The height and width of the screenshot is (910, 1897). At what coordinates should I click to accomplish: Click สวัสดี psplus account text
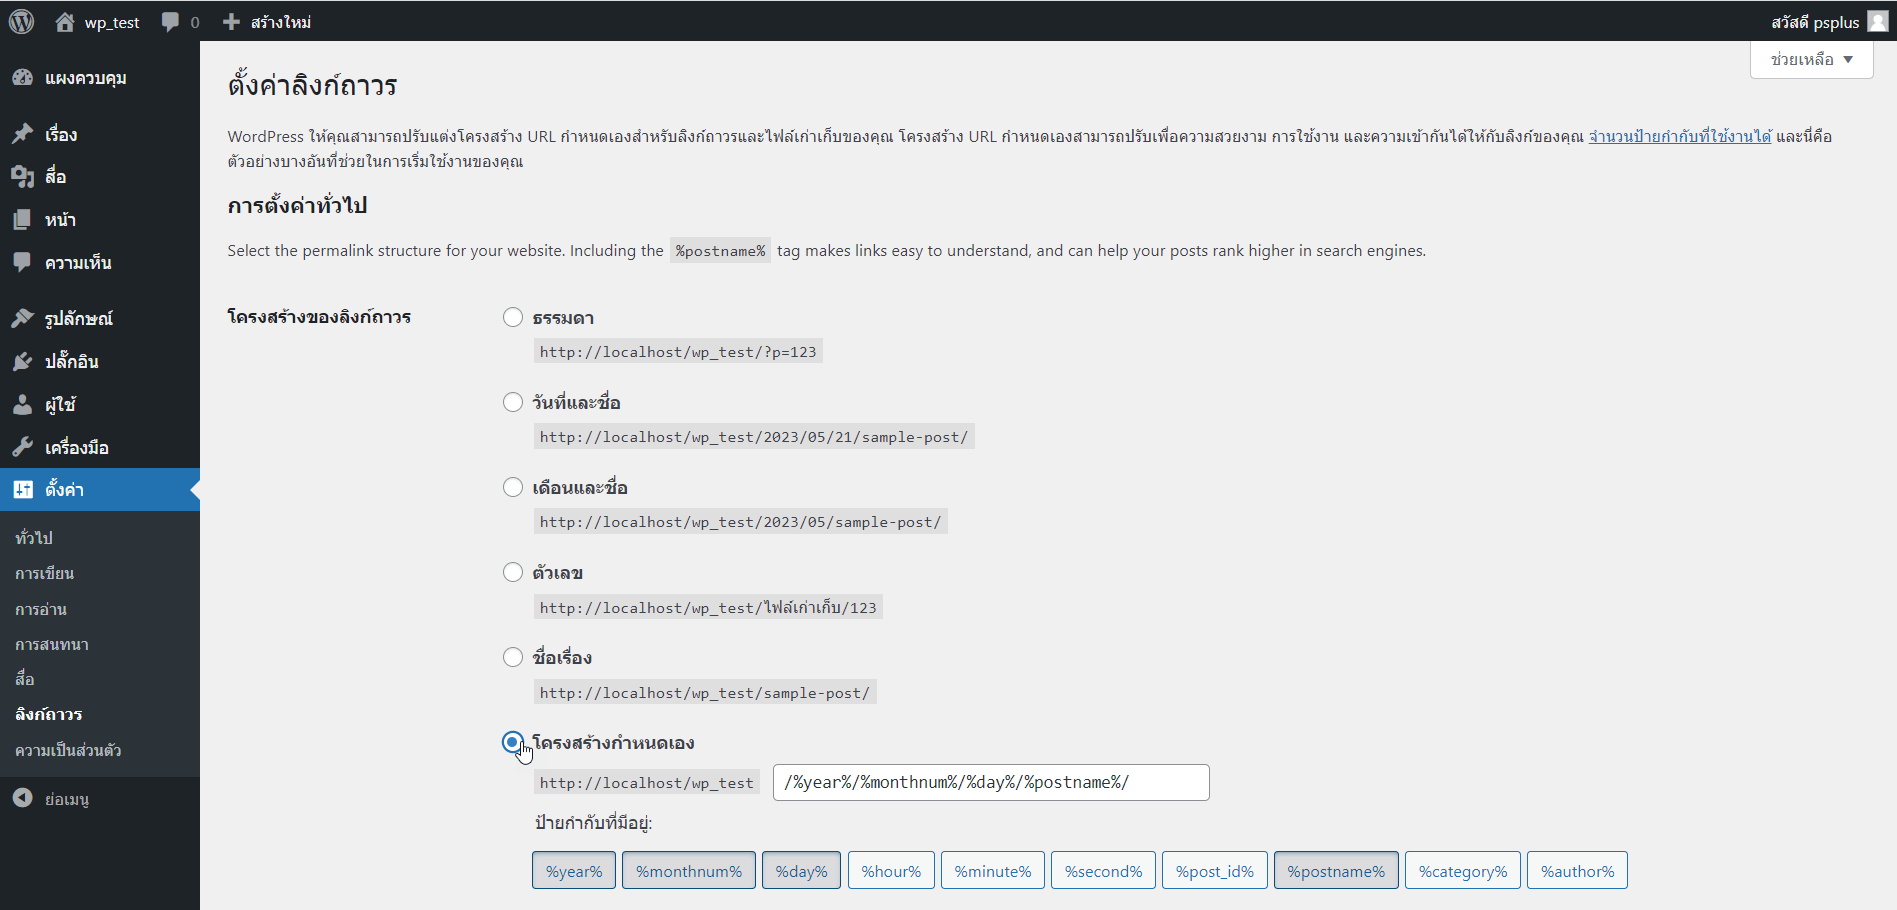click(1815, 22)
